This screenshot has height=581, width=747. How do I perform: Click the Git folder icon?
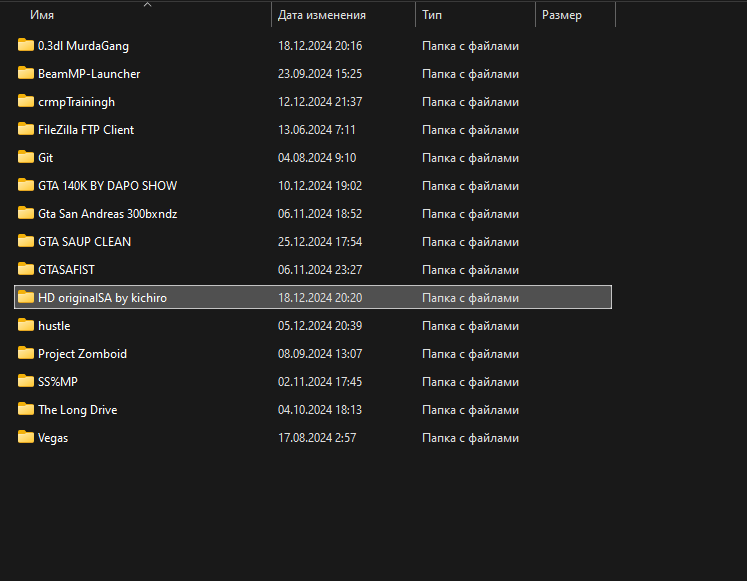click(x=26, y=157)
